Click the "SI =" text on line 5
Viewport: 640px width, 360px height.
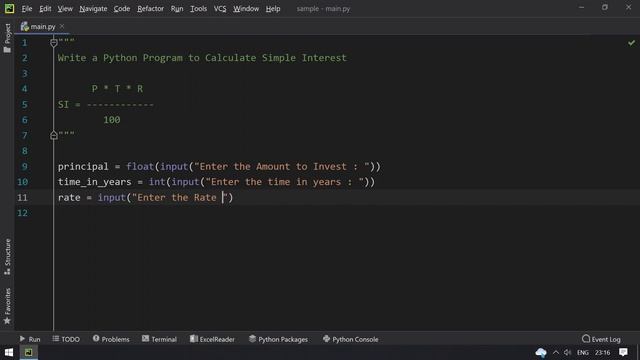point(69,104)
